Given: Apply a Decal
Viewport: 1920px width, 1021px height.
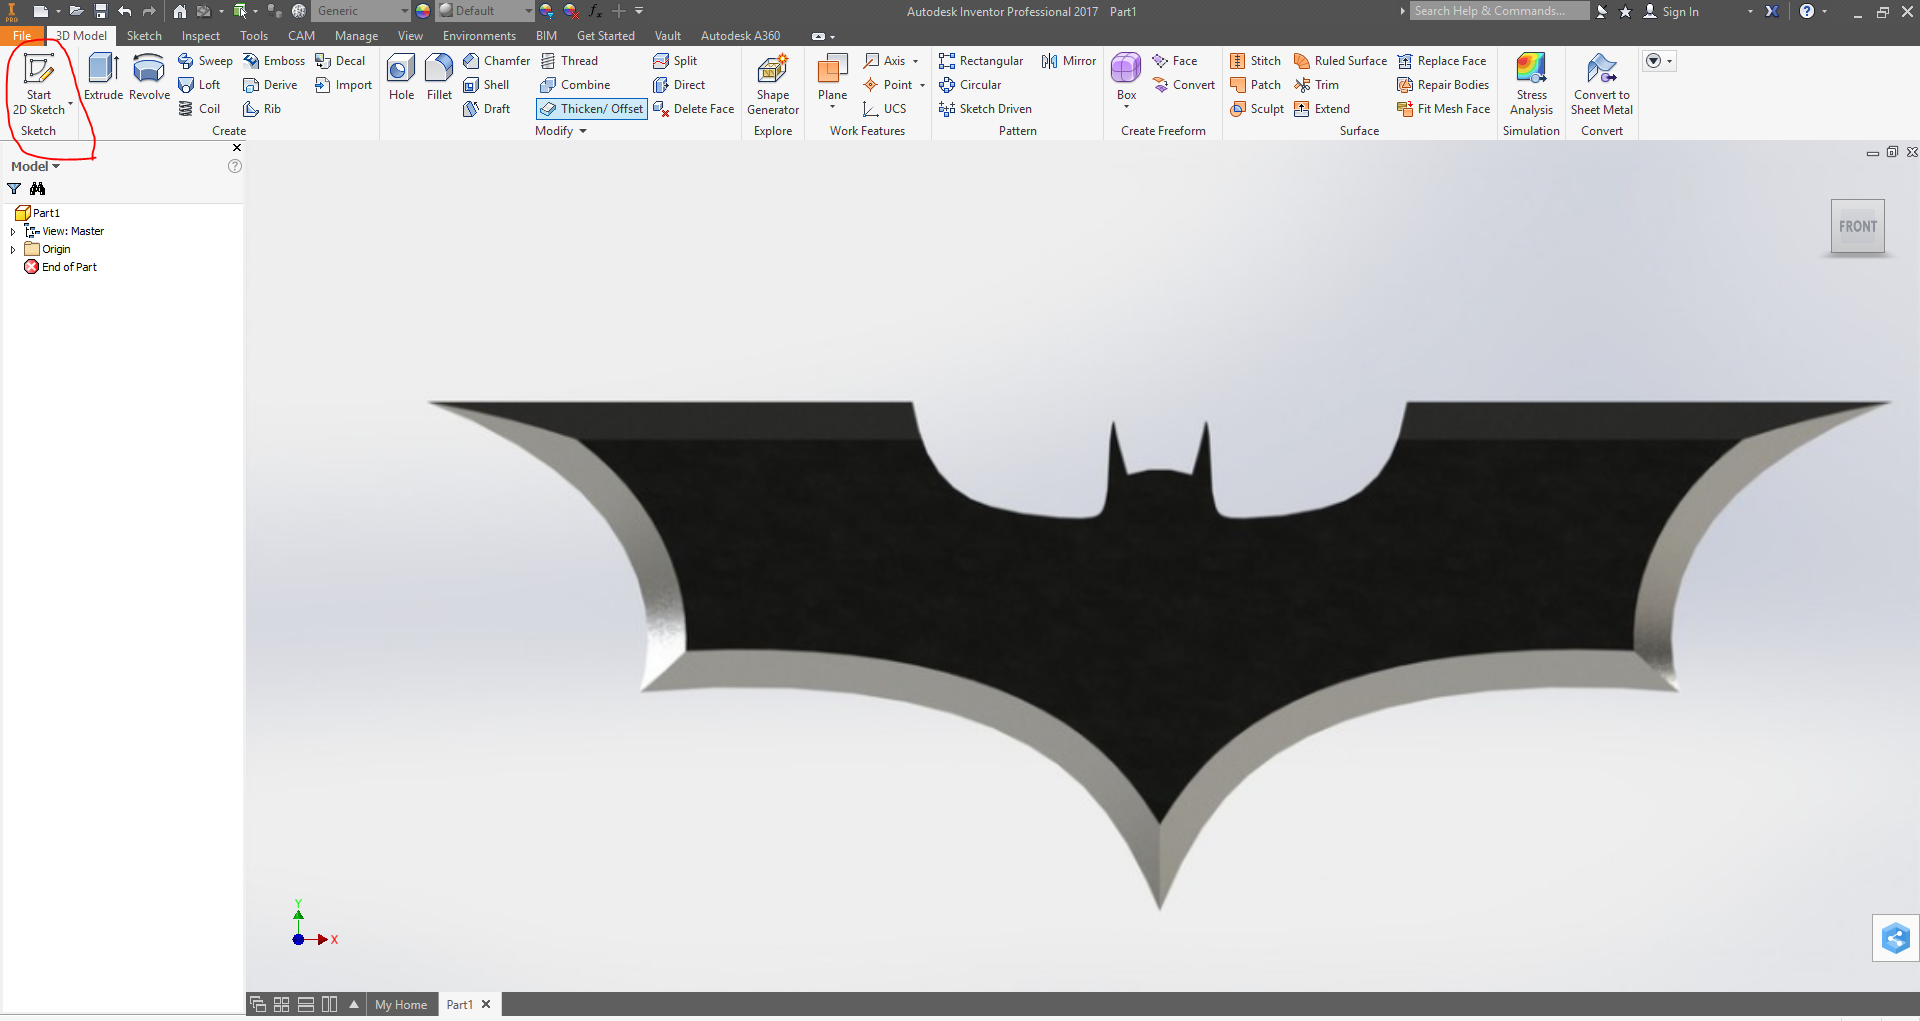Looking at the screenshot, I should (340, 61).
